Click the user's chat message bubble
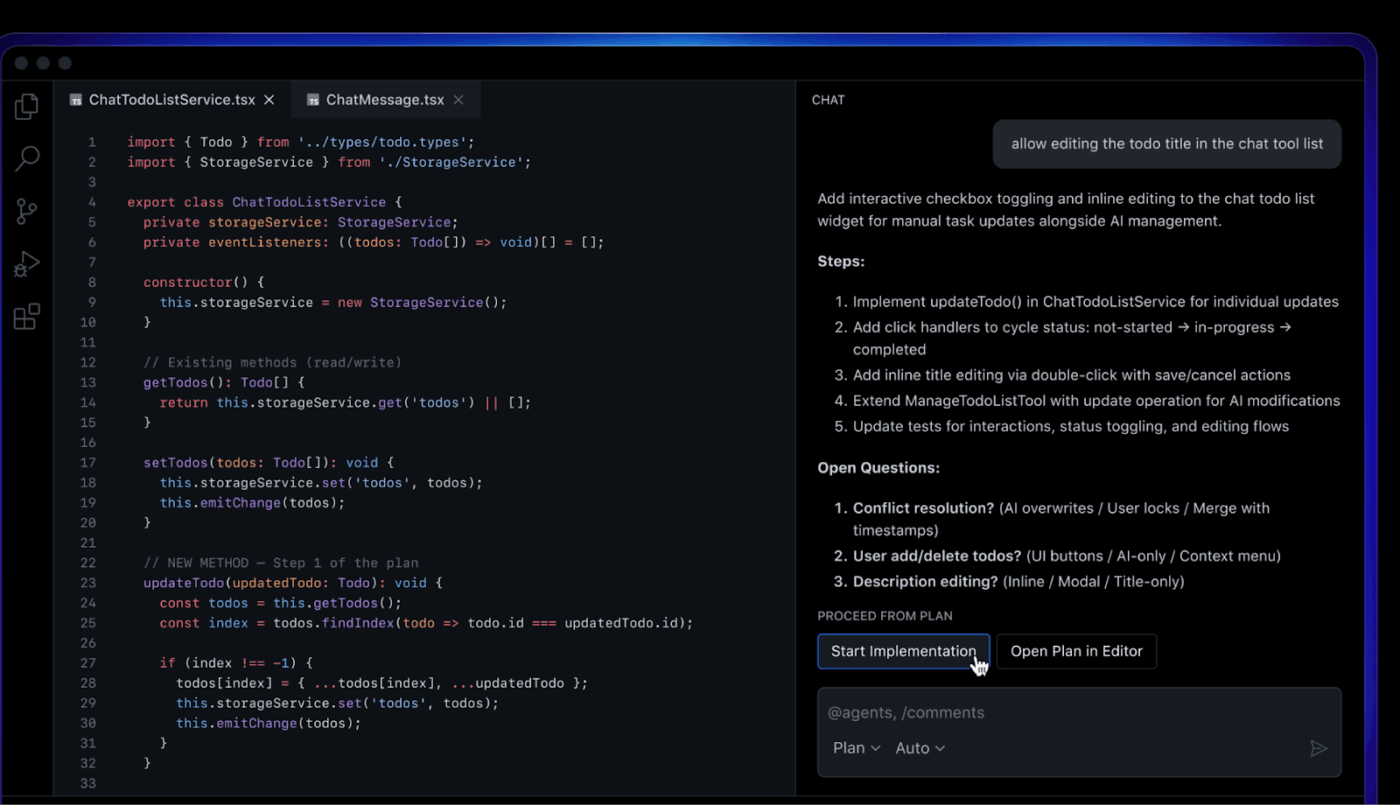 [x=1166, y=143]
